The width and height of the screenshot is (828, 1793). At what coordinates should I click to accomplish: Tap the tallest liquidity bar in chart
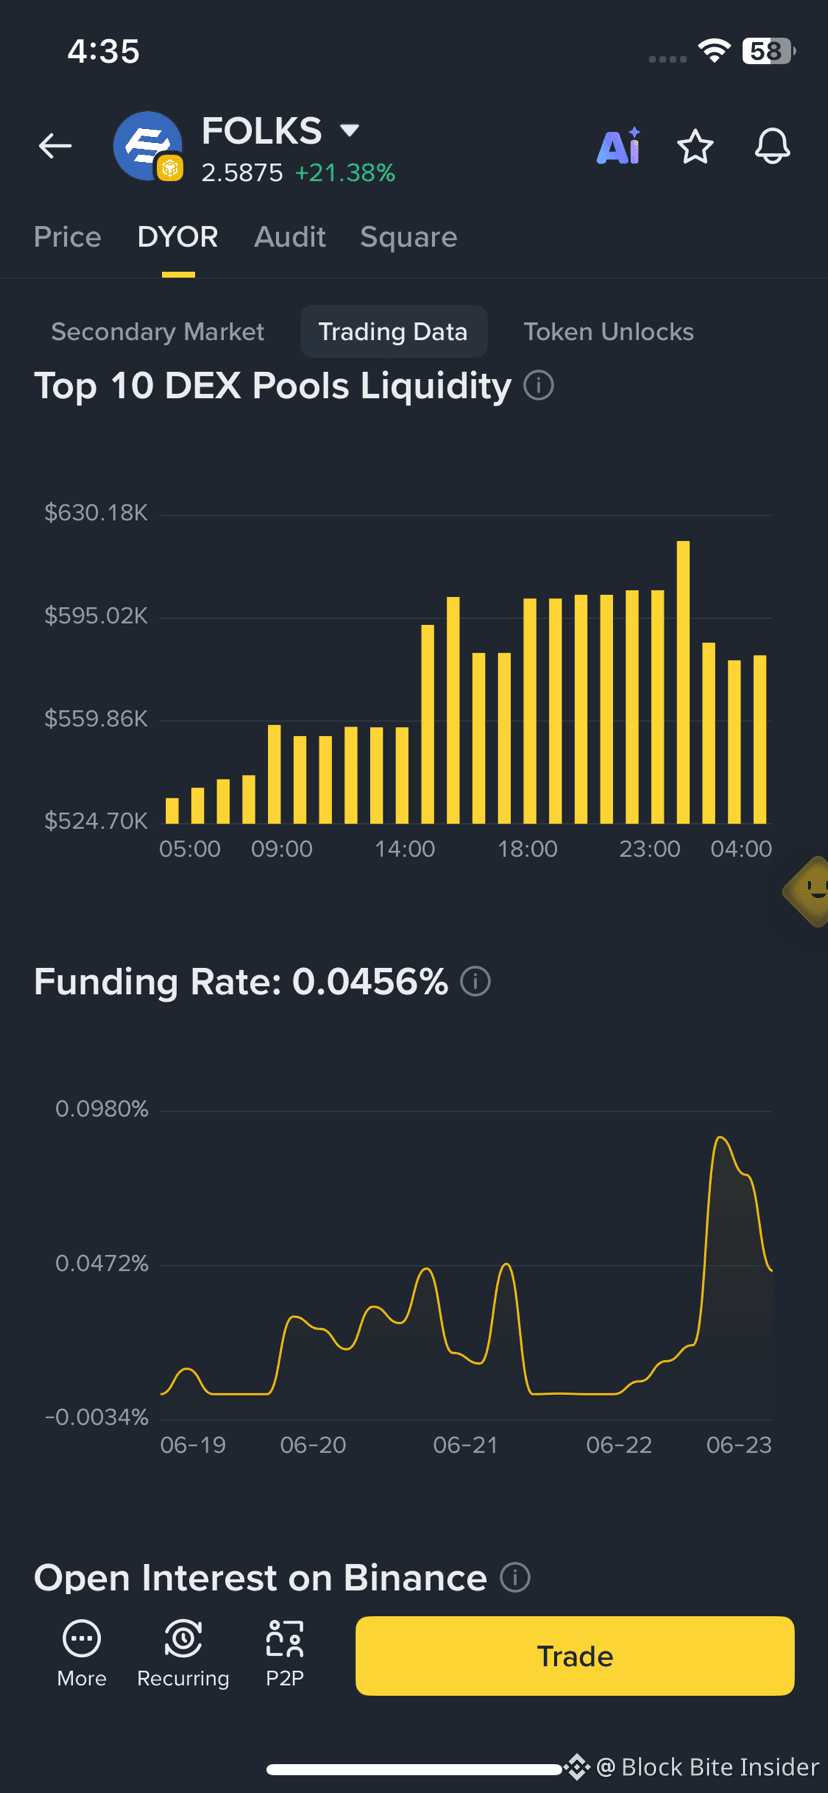[x=683, y=682]
